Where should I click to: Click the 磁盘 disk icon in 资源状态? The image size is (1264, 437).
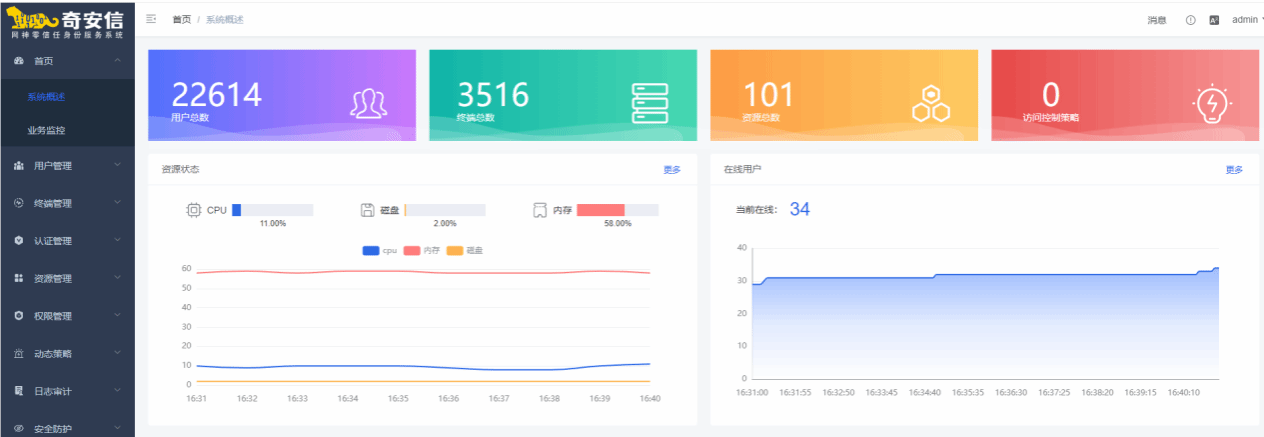(368, 210)
